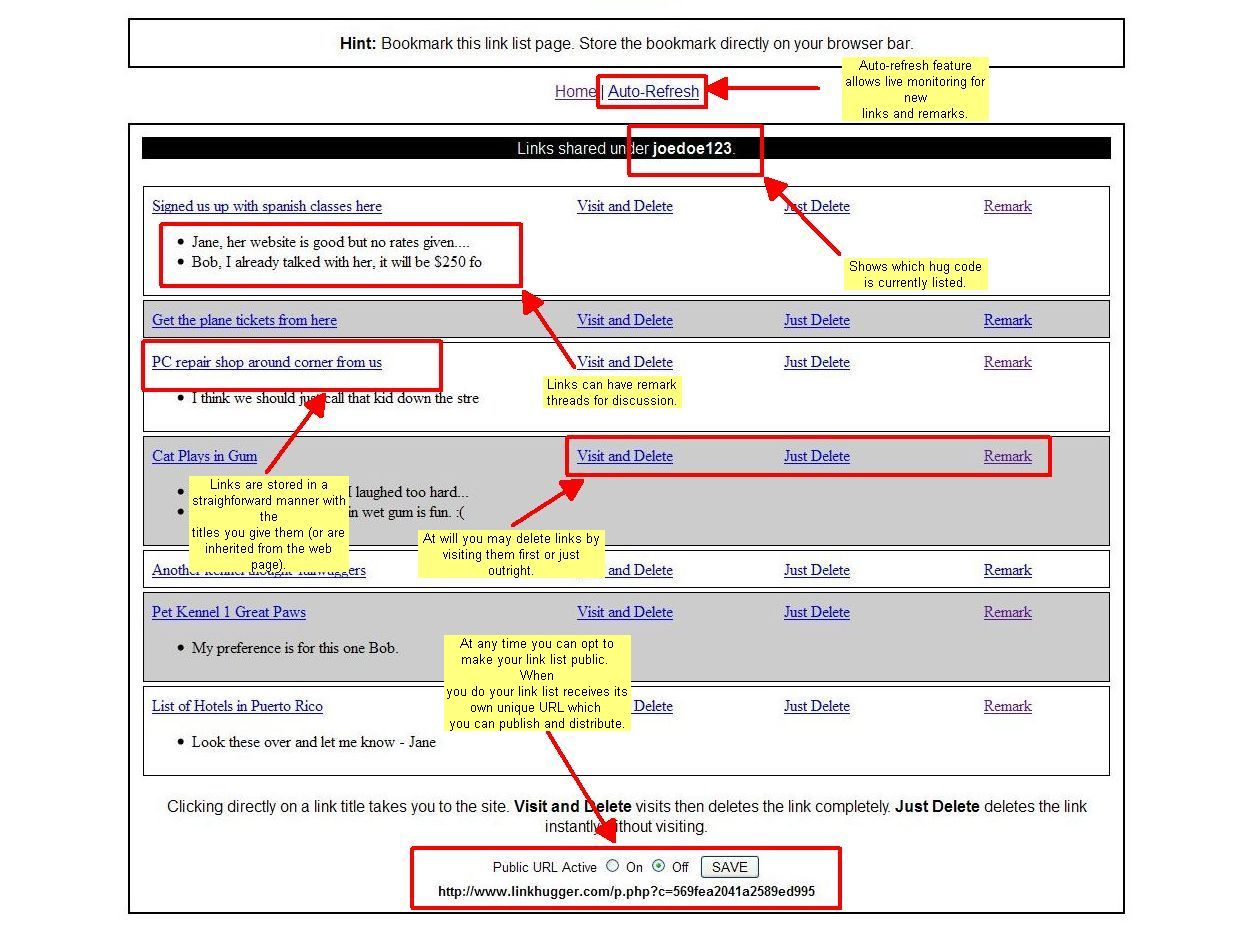1250x927 pixels.
Task: Open 'List of Hotels in Puerto Rico' link
Action: pos(237,706)
